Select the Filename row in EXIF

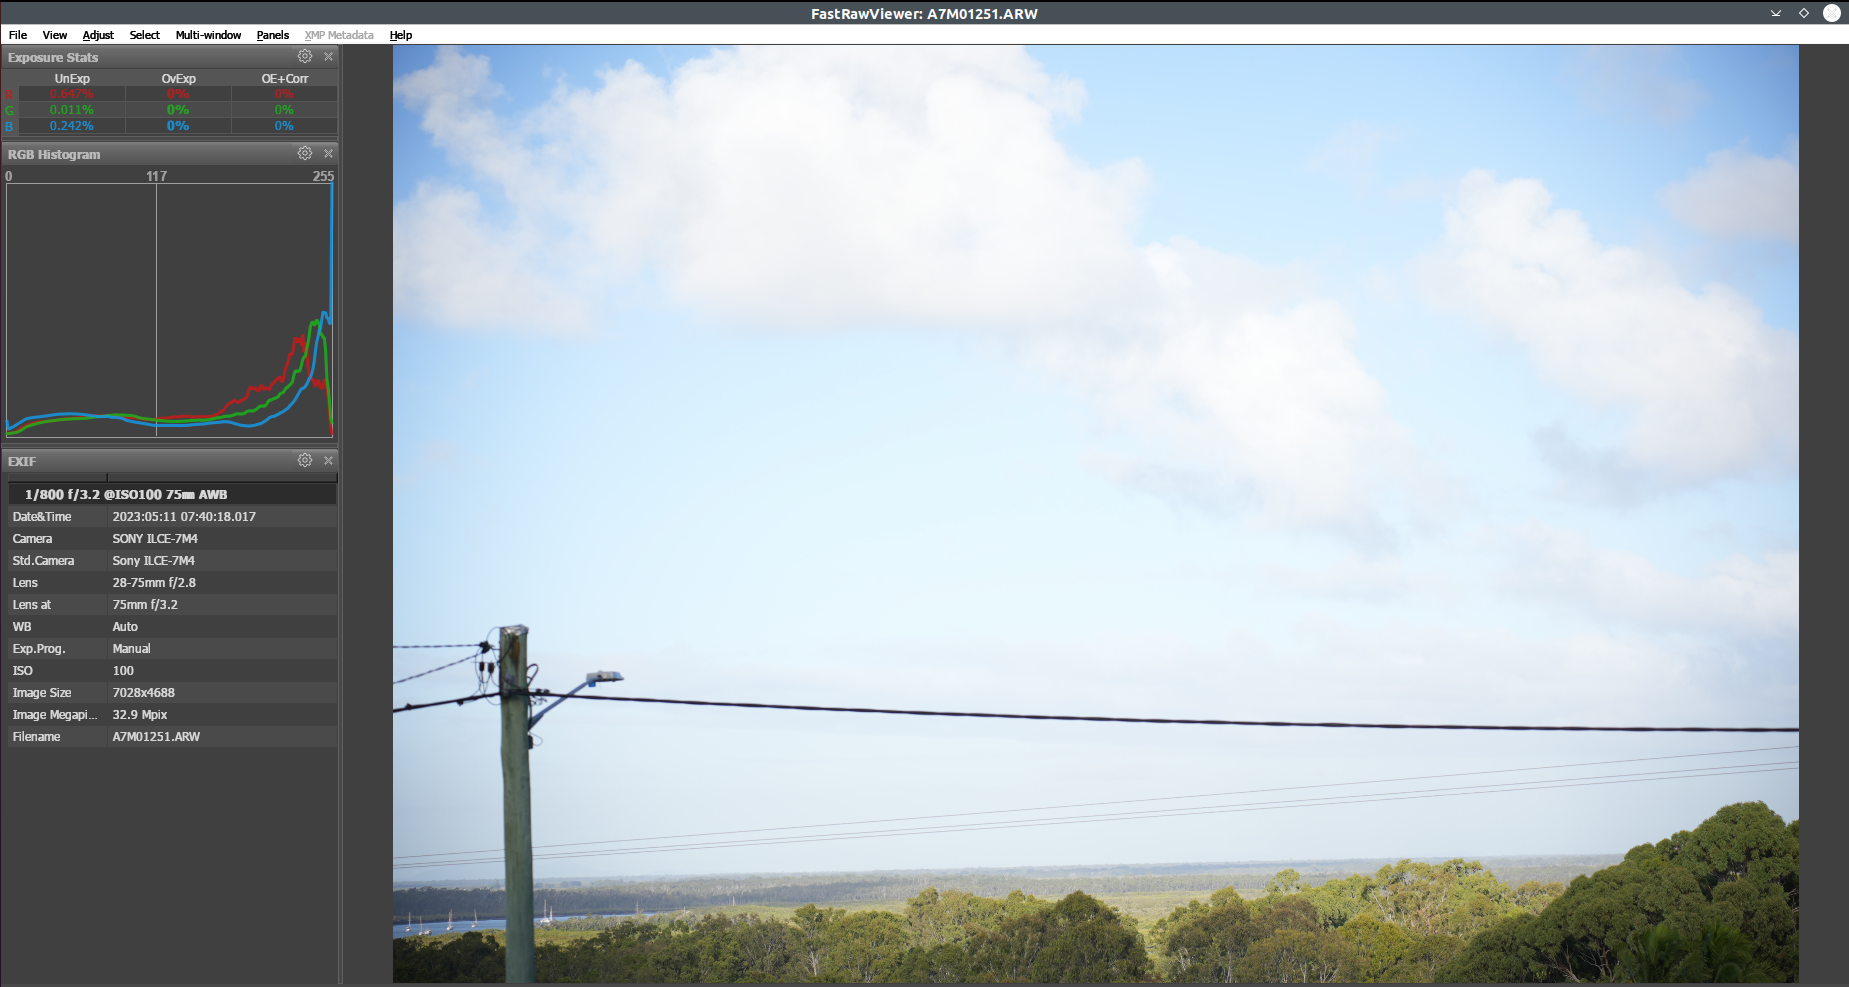(170, 737)
